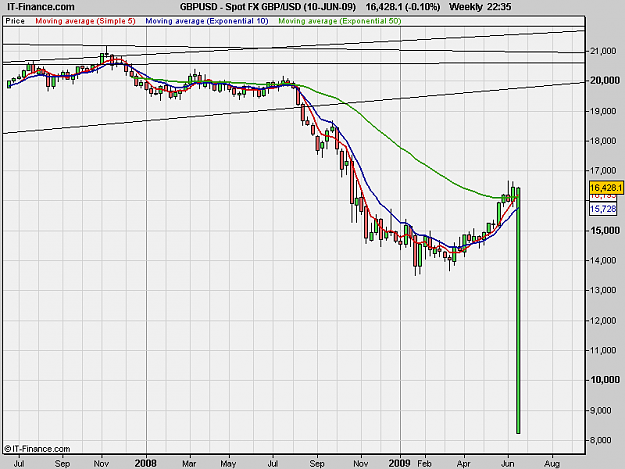This screenshot has width=625, height=469.
Task: Click the Apr label on time axis
Action: click(x=464, y=464)
